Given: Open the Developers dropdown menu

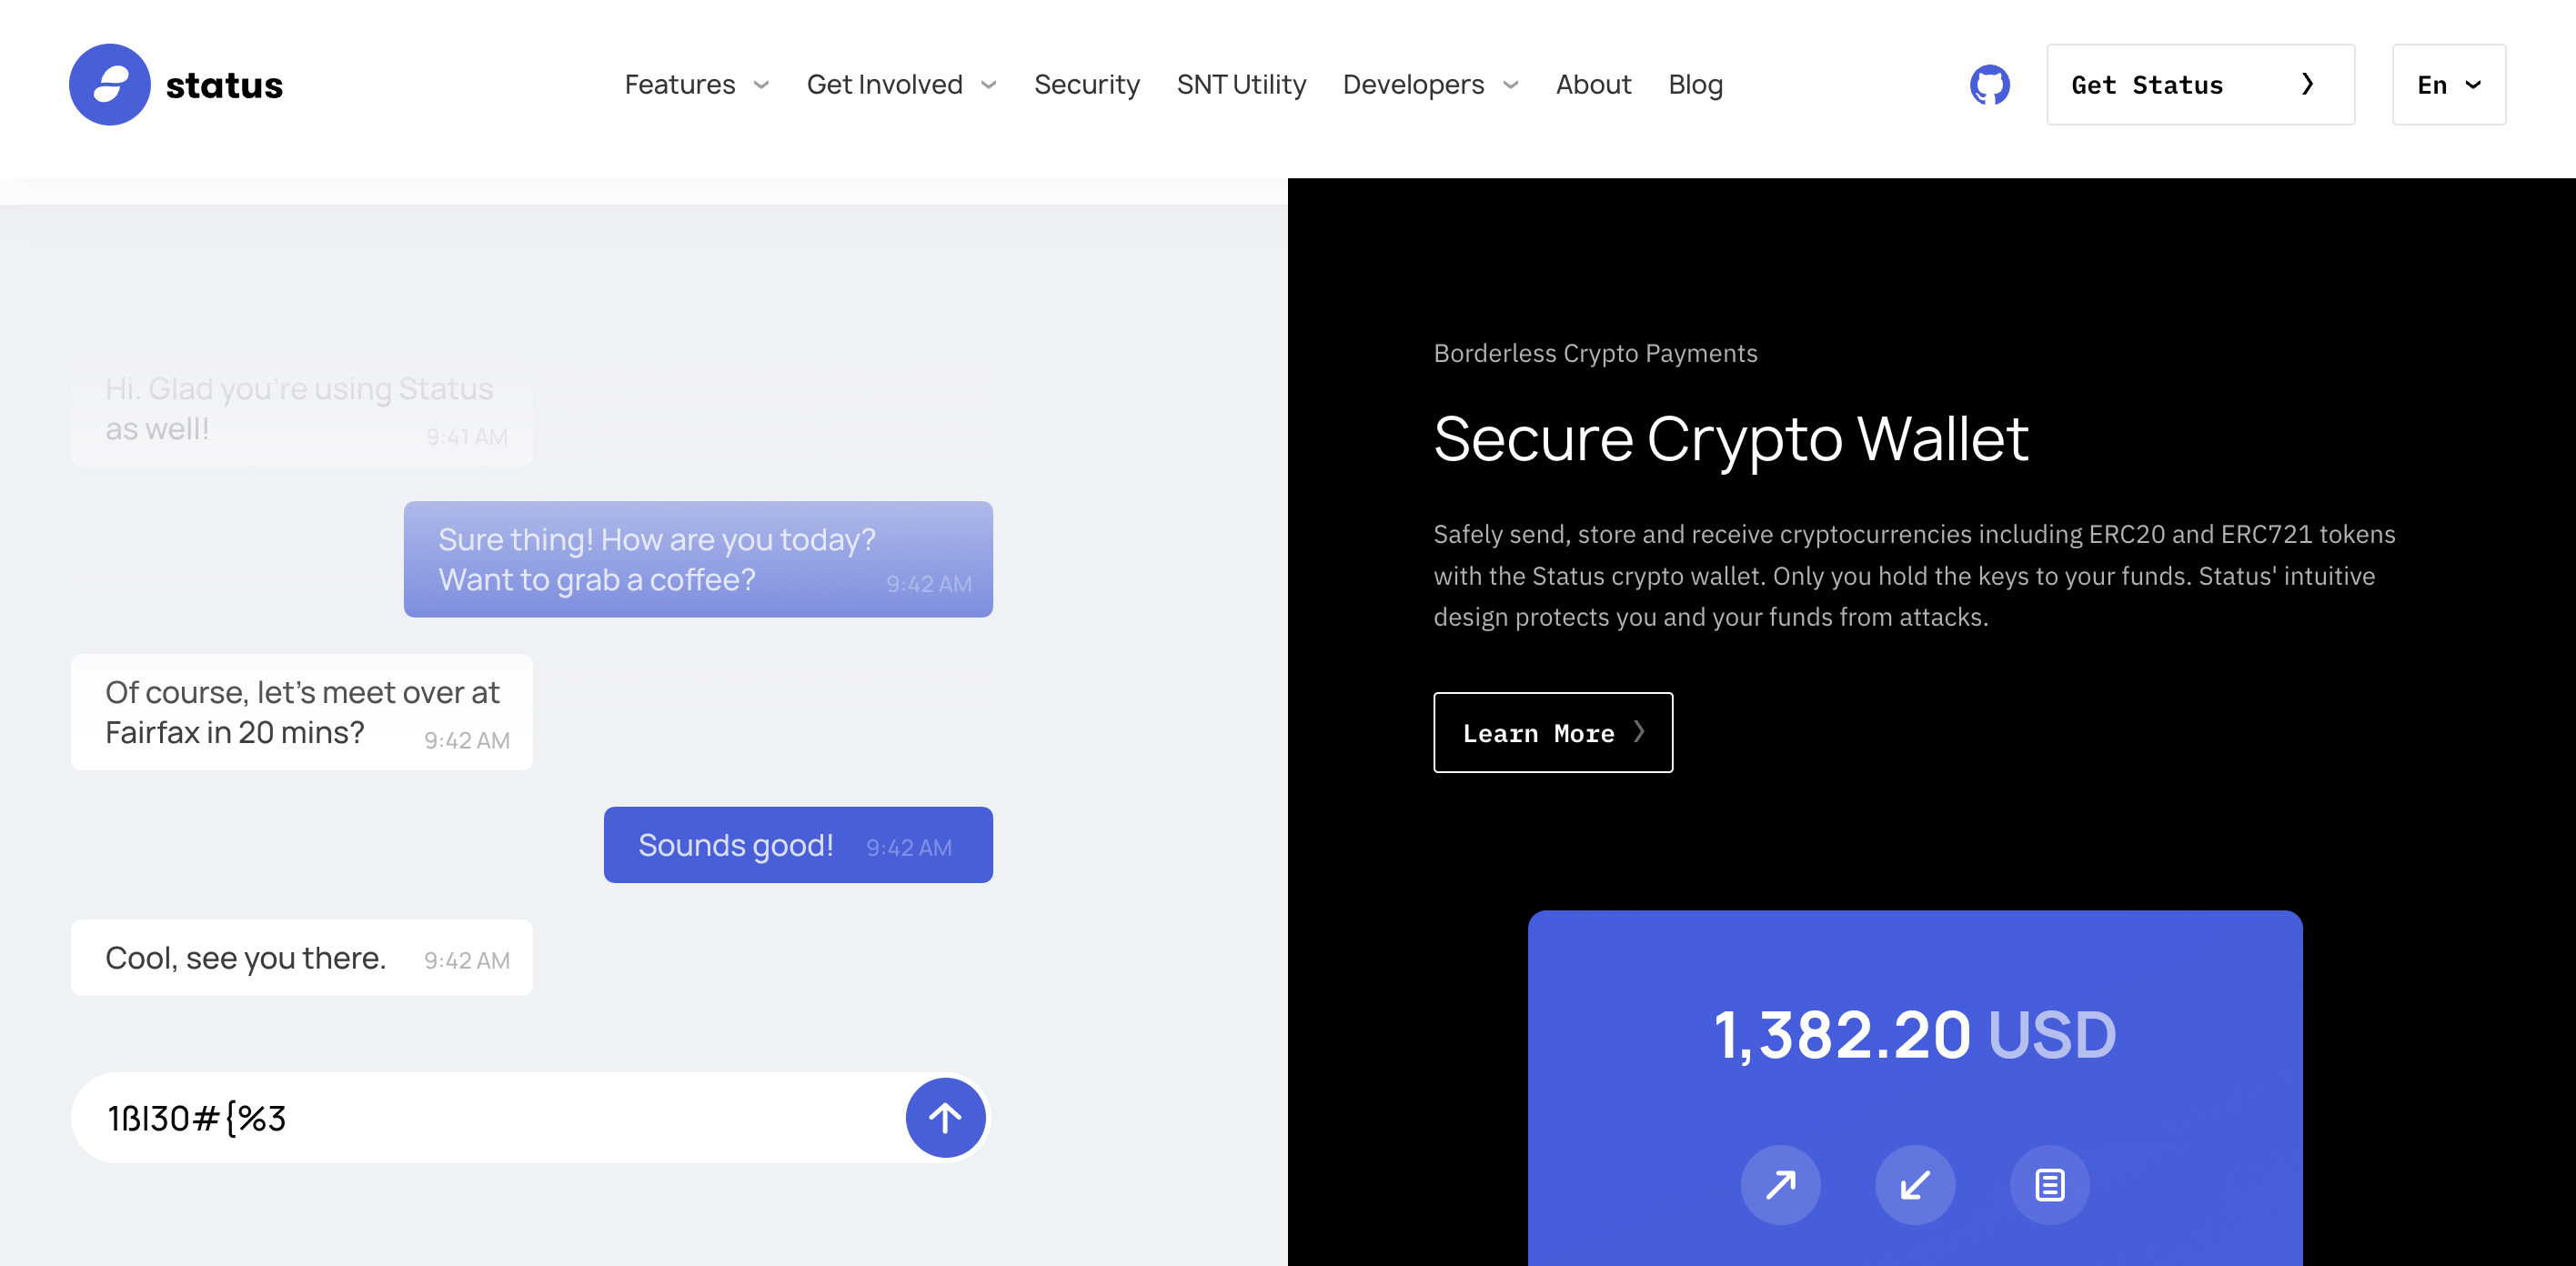Looking at the screenshot, I should (x=1431, y=84).
